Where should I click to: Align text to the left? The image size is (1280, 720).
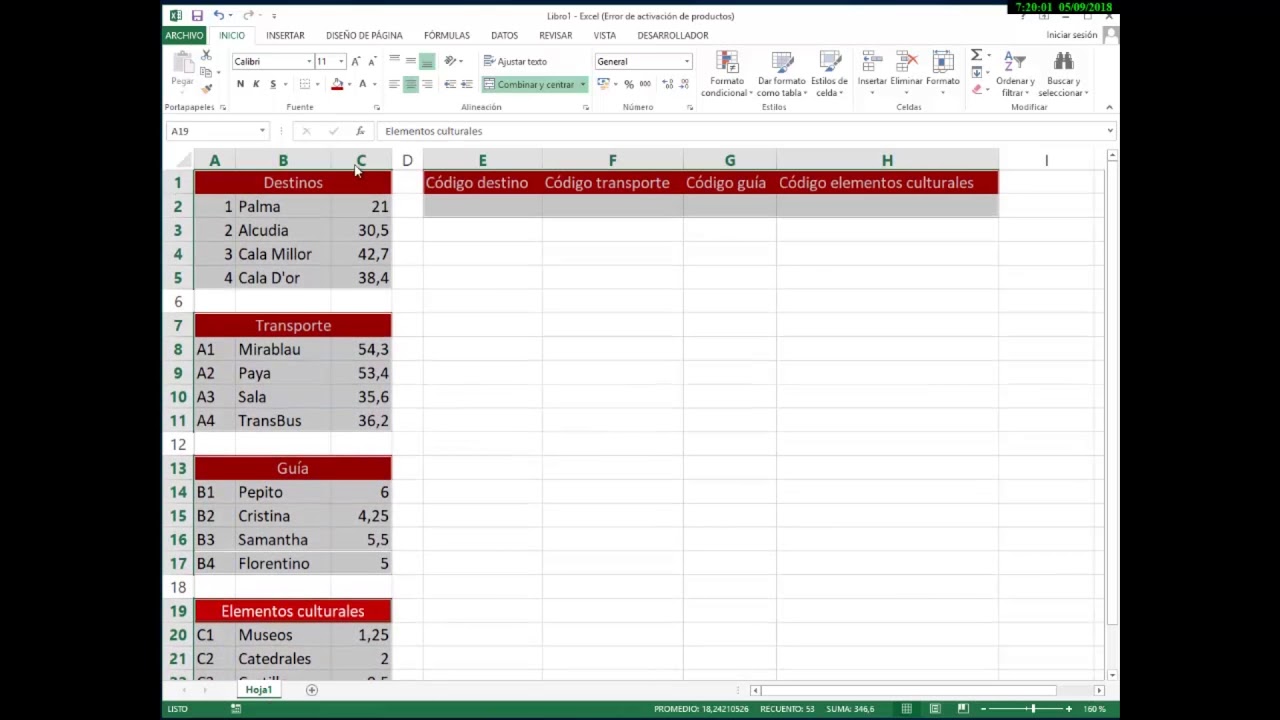click(x=394, y=84)
